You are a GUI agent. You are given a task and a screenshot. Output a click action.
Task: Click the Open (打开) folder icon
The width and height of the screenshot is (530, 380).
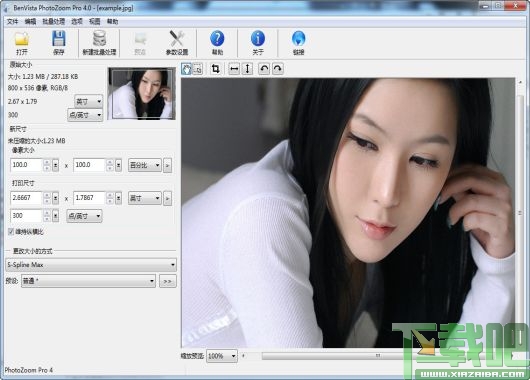[22, 39]
